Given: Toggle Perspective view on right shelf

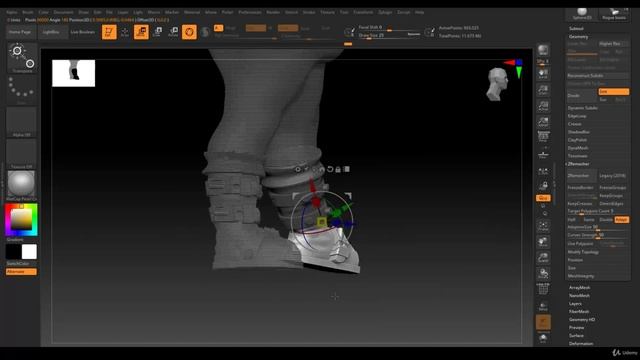Looking at the screenshot, I should [x=543, y=138].
